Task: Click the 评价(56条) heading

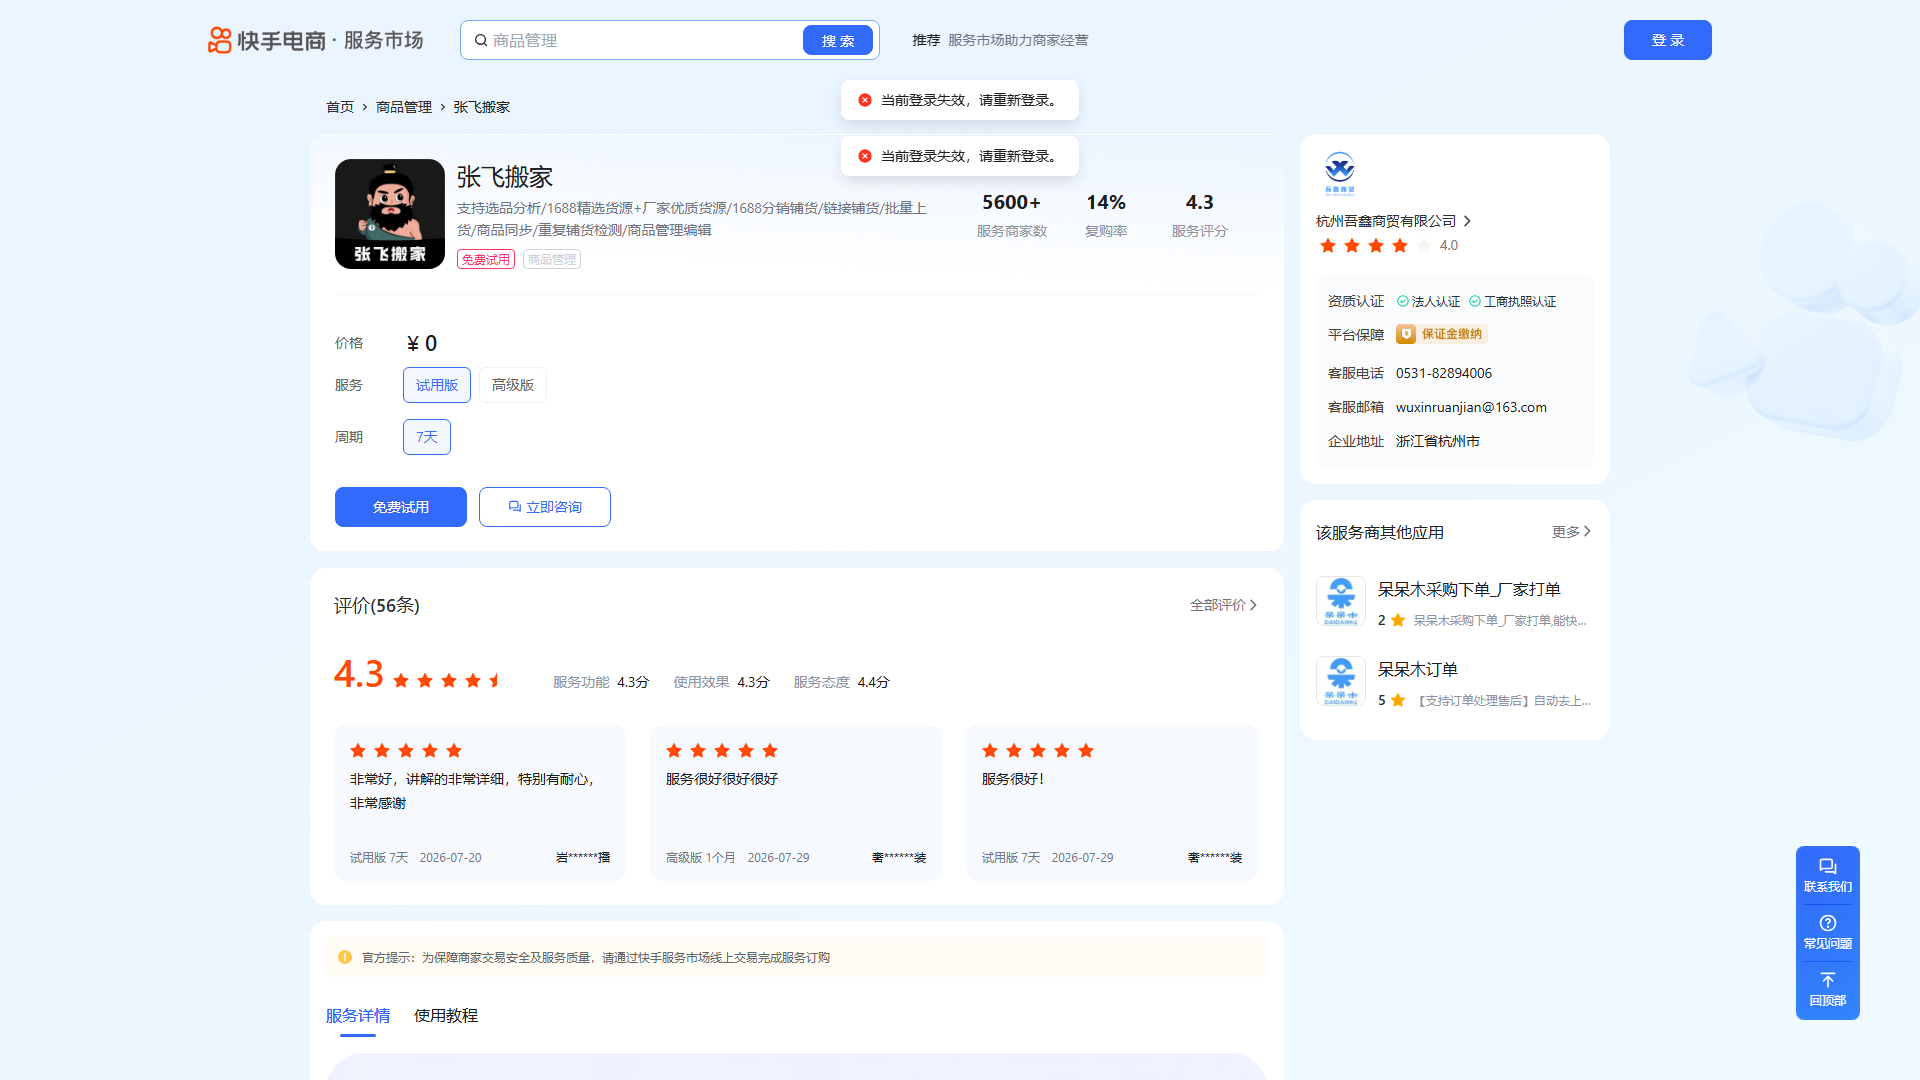Action: click(x=377, y=606)
